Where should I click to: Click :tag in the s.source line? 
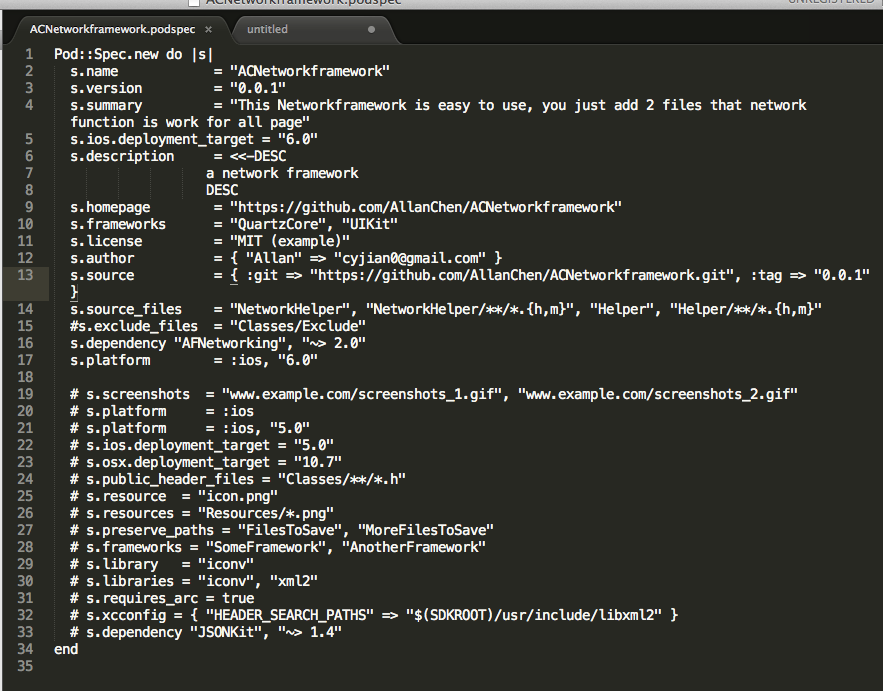[766, 275]
